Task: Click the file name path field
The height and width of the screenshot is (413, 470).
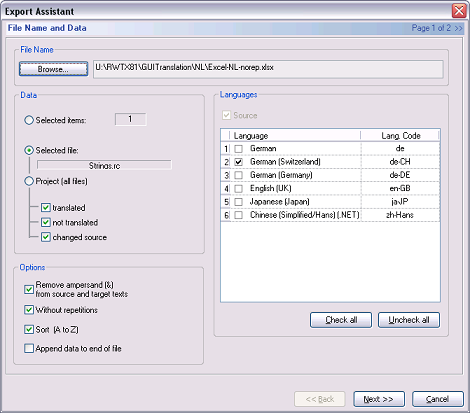Action: pos(268,69)
